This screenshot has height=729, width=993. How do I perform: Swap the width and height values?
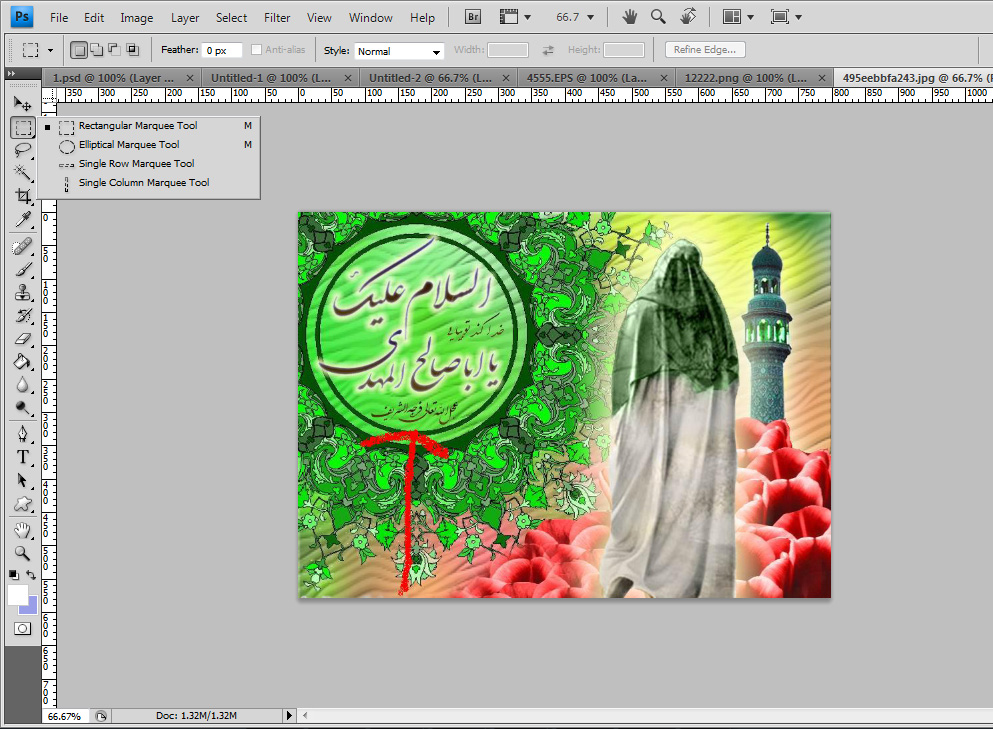point(548,50)
